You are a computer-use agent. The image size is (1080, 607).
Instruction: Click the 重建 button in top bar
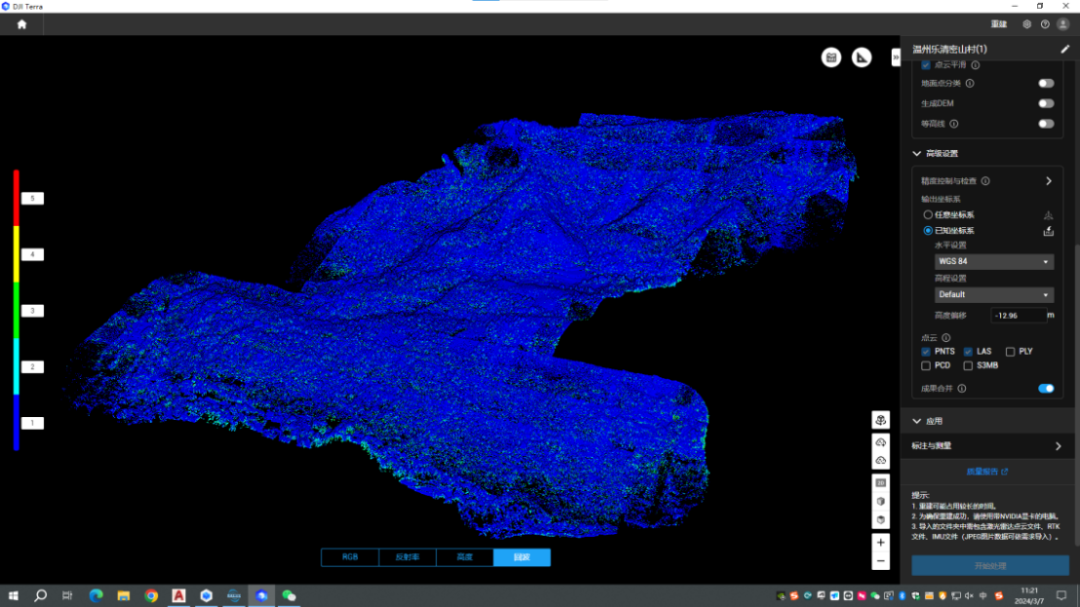click(999, 24)
